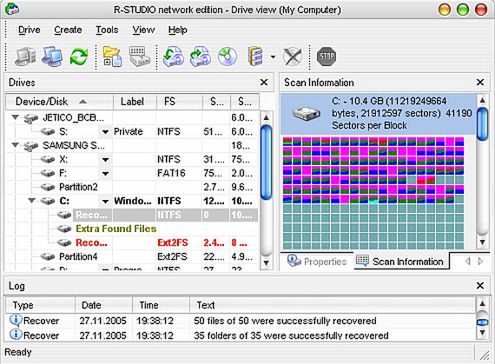Select the highlighted Reco... NTFS entry
495x364 pixels.
point(157,215)
